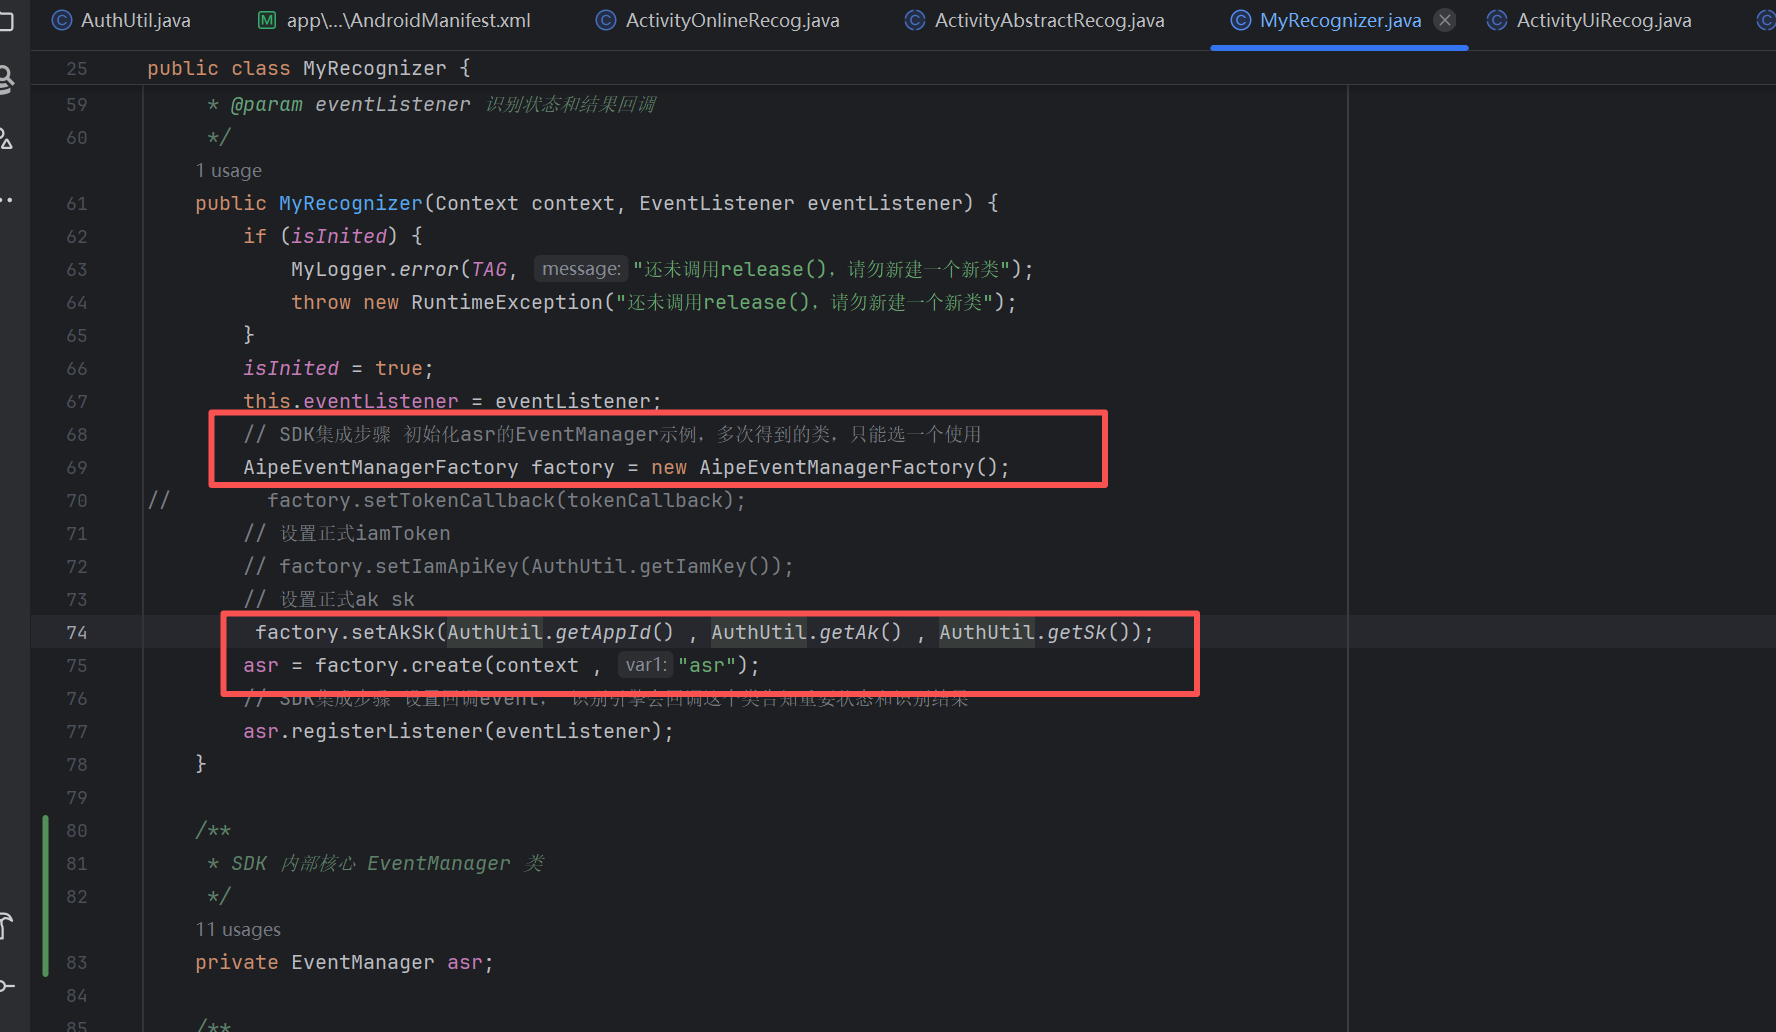This screenshot has width=1776, height=1032.
Task: Click the 'message:' inlay hint on line 63
Action: pos(581,269)
